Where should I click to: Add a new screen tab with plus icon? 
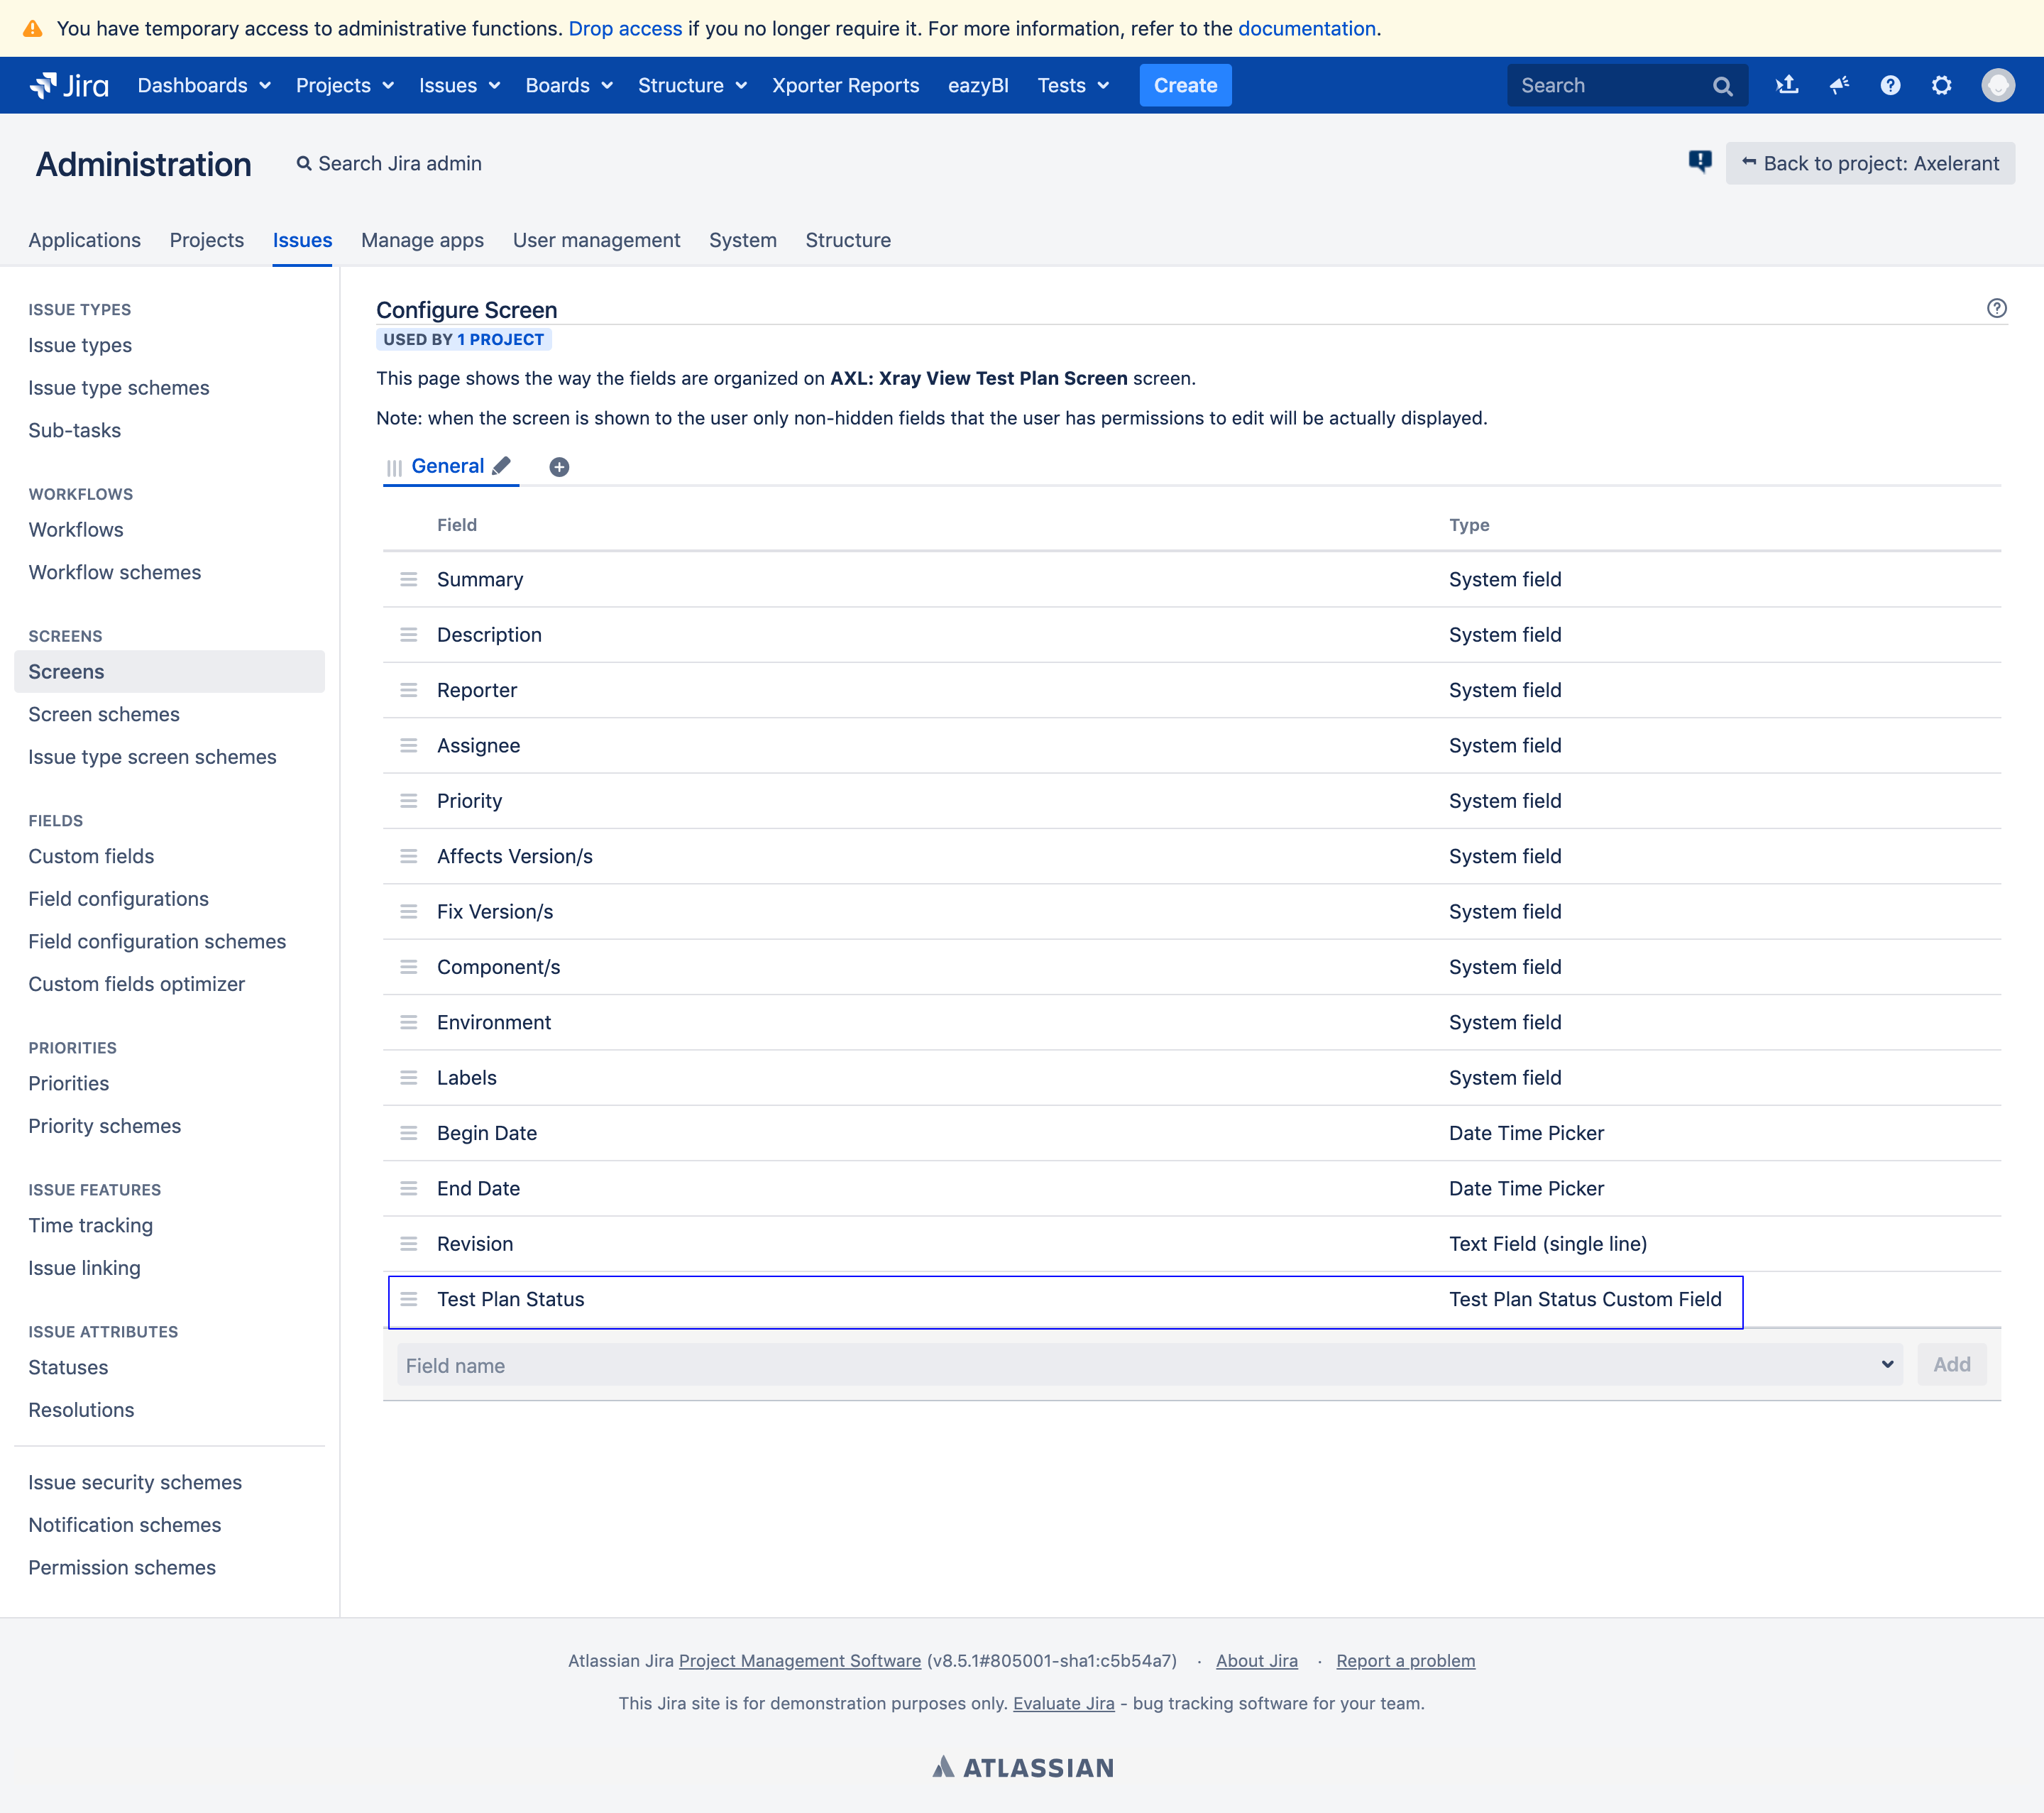point(559,466)
